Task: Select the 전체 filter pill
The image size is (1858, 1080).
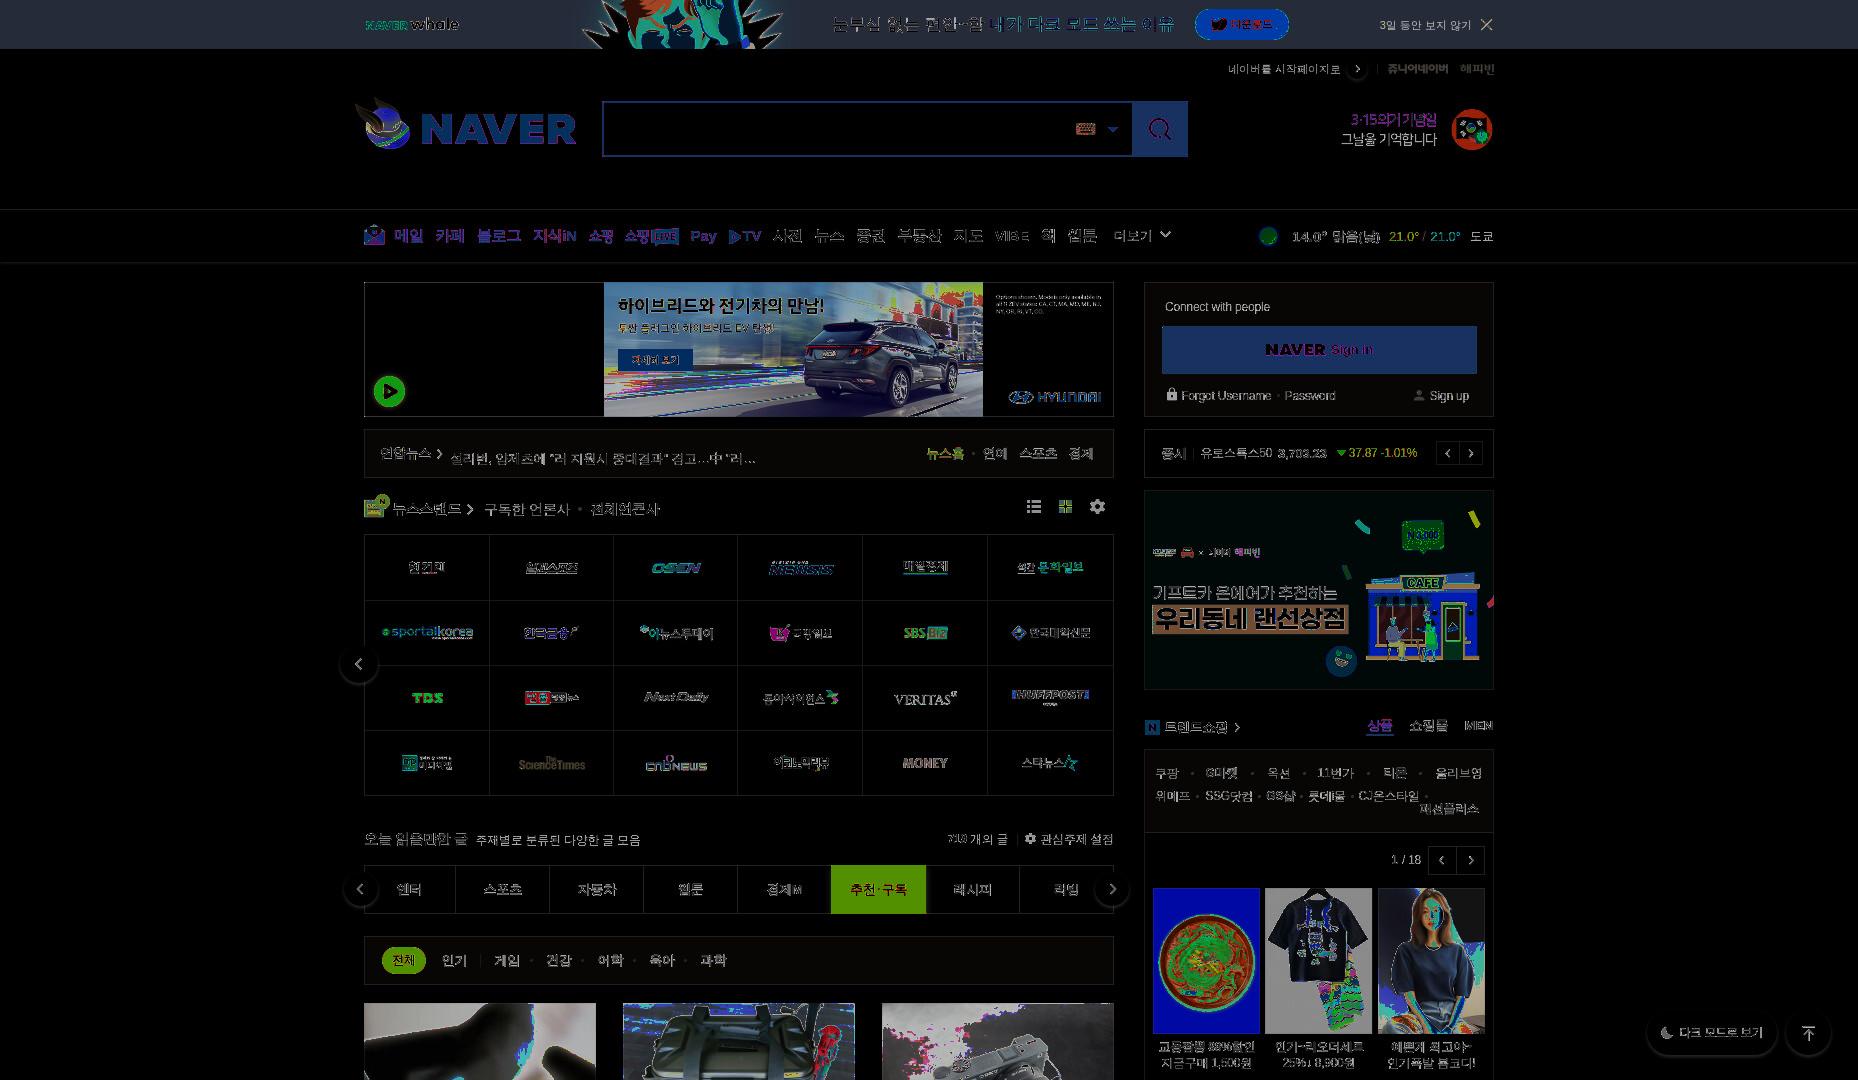Action: [x=403, y=960]
